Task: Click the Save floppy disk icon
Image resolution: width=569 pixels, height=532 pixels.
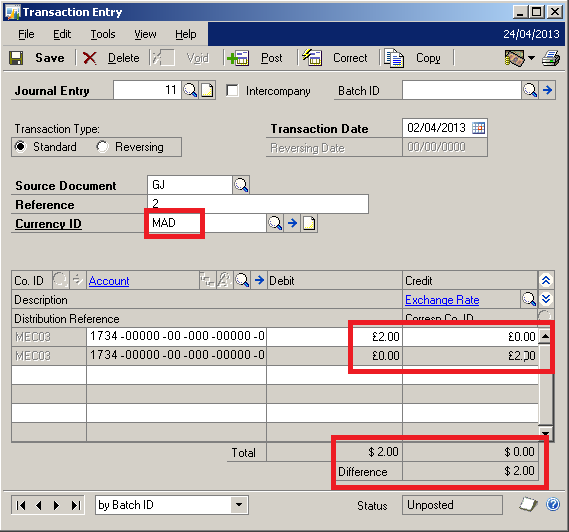Action: [16, 58]
